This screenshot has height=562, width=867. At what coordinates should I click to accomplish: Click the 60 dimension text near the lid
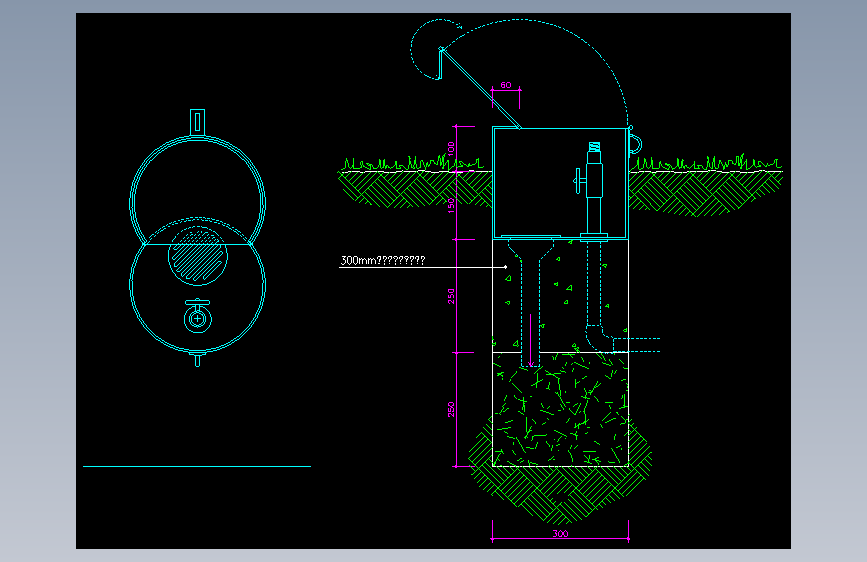506,85
